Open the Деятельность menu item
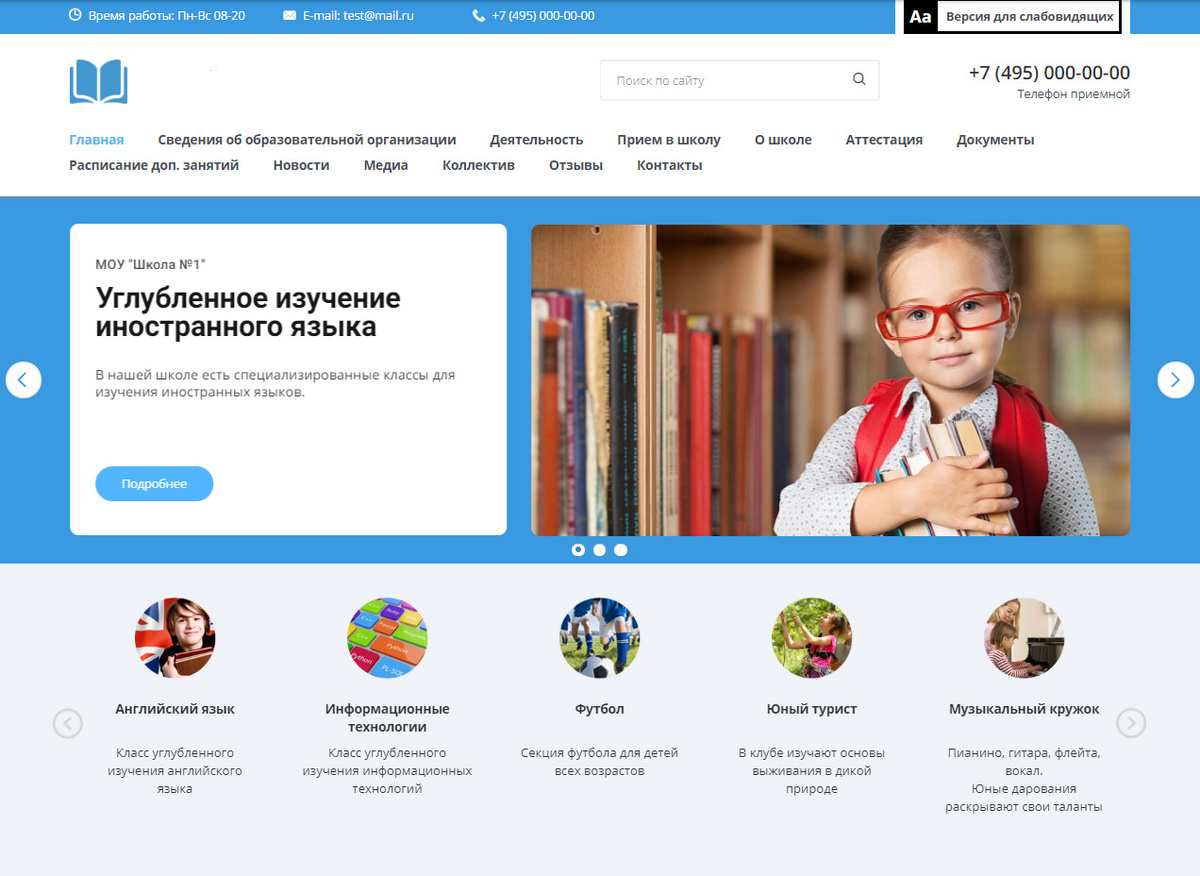 [536, 140]
